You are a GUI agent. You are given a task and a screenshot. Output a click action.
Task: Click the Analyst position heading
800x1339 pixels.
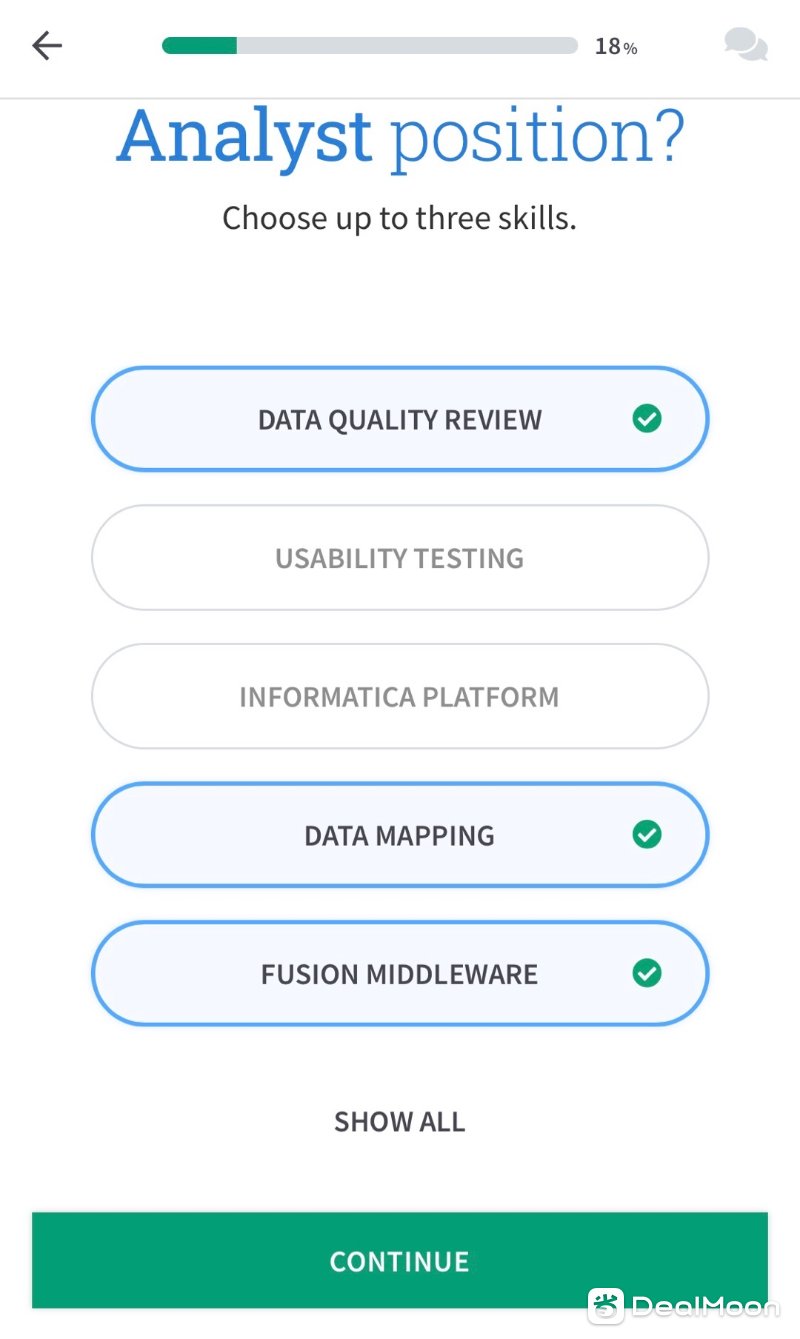click(400, 138)
